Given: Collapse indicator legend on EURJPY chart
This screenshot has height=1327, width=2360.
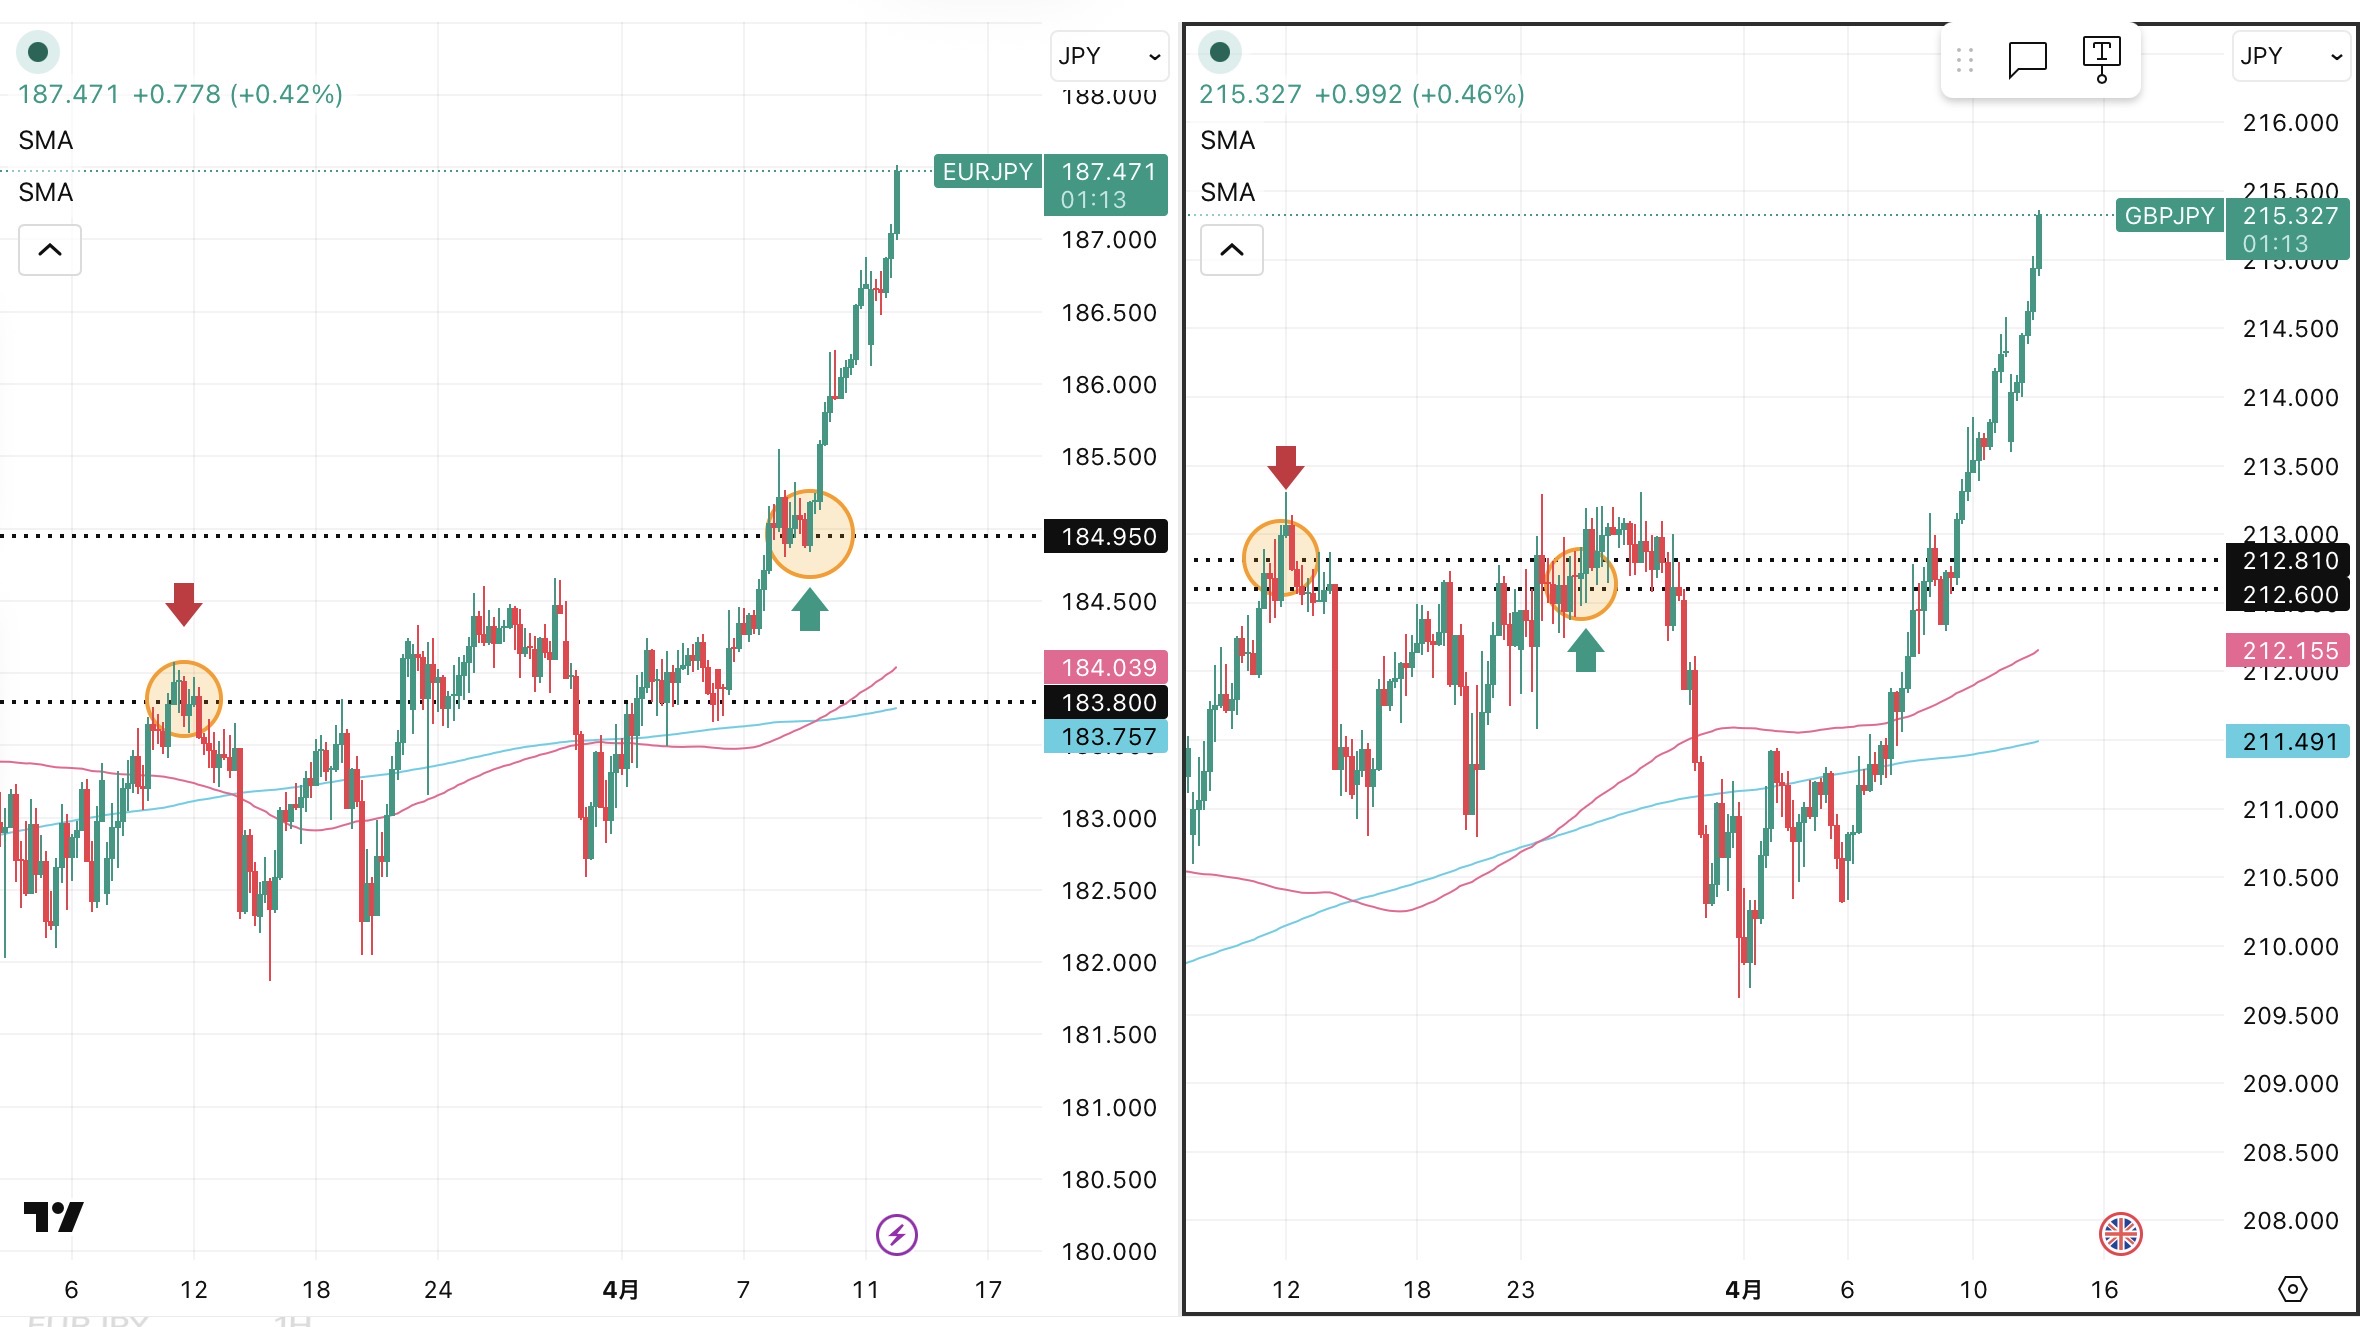Looking at the screenshot, I should 50,249.
